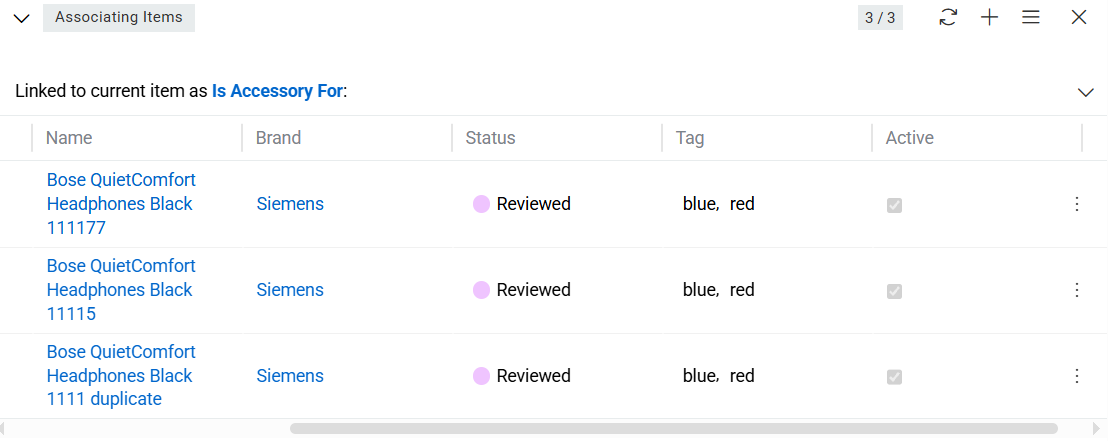Open row options for Headphones Black 11115

click(1077, 290)
